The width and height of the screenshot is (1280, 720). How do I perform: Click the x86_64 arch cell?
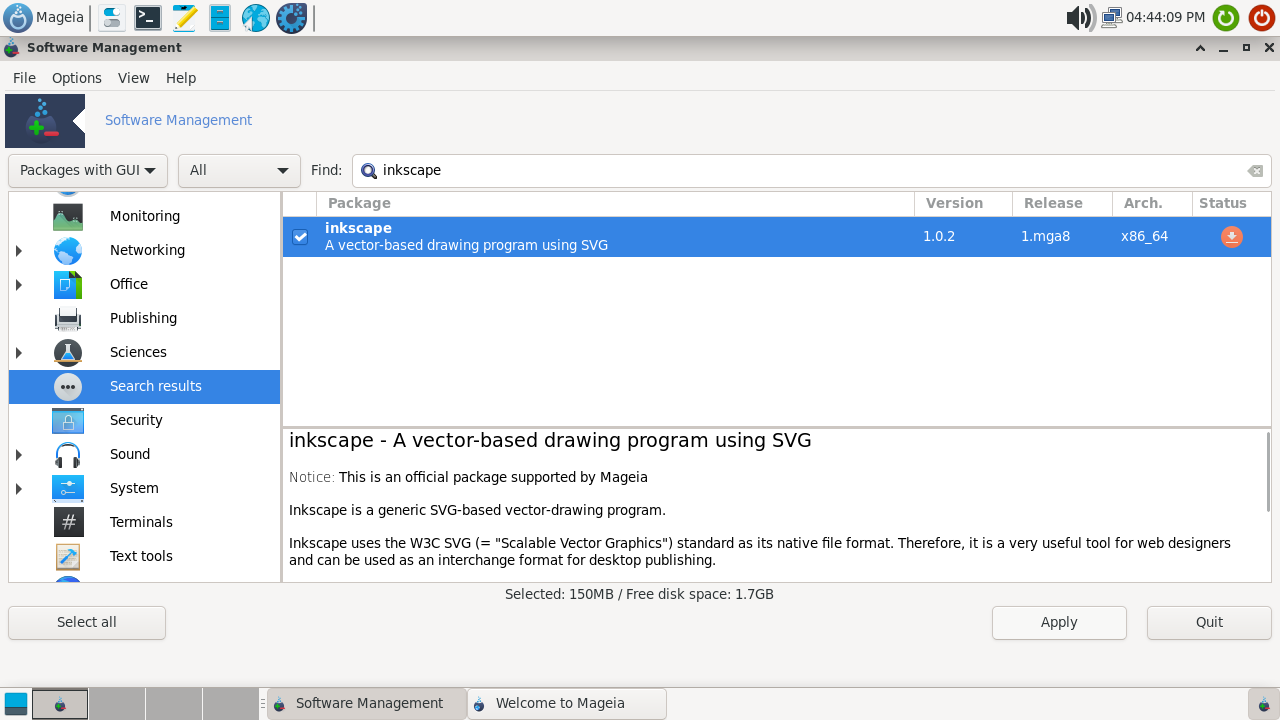click(1144, 237)
